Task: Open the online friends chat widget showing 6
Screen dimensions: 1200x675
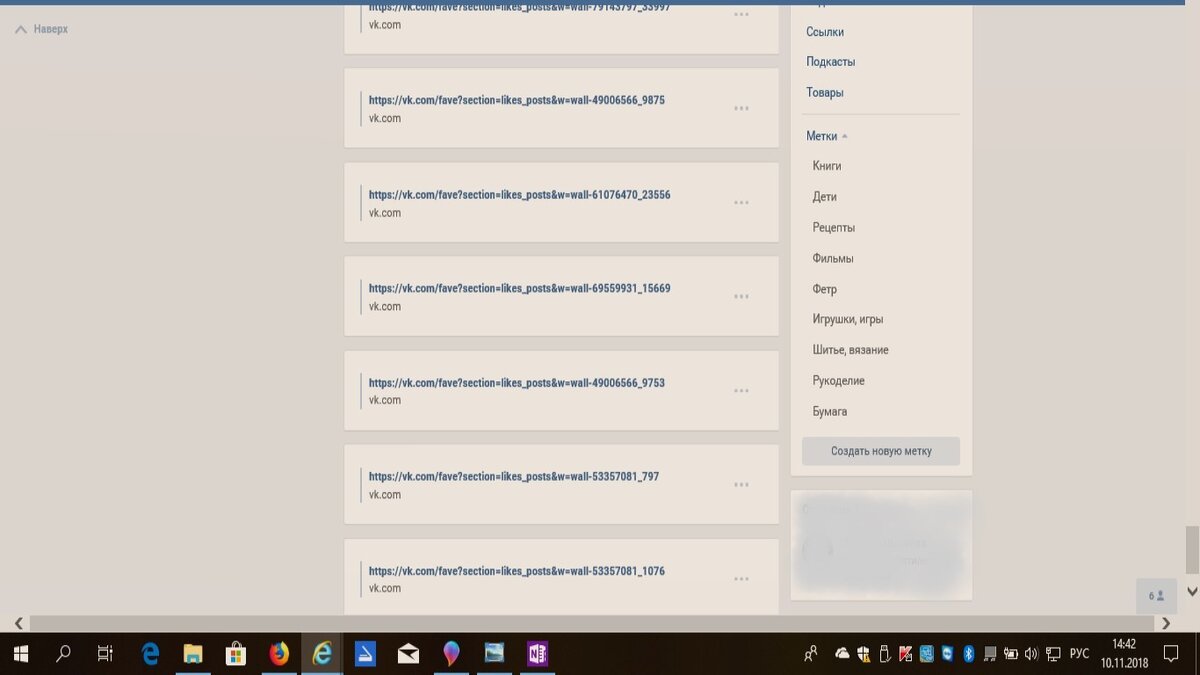Action: [x=1156, y=596]
